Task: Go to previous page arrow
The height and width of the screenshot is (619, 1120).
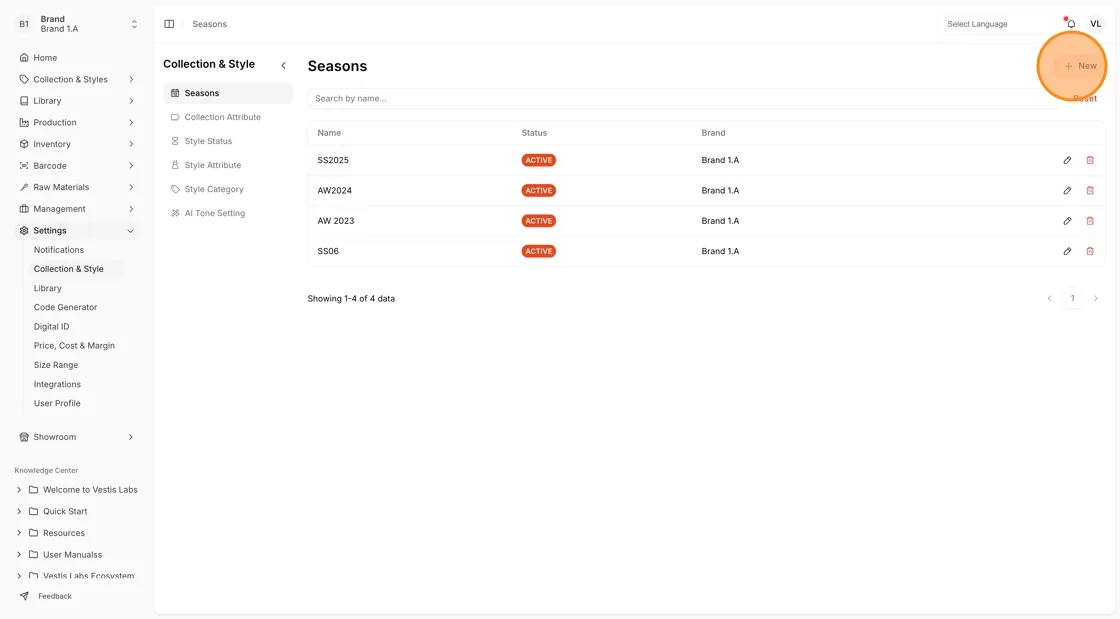Action: (x=1049, y=298)
